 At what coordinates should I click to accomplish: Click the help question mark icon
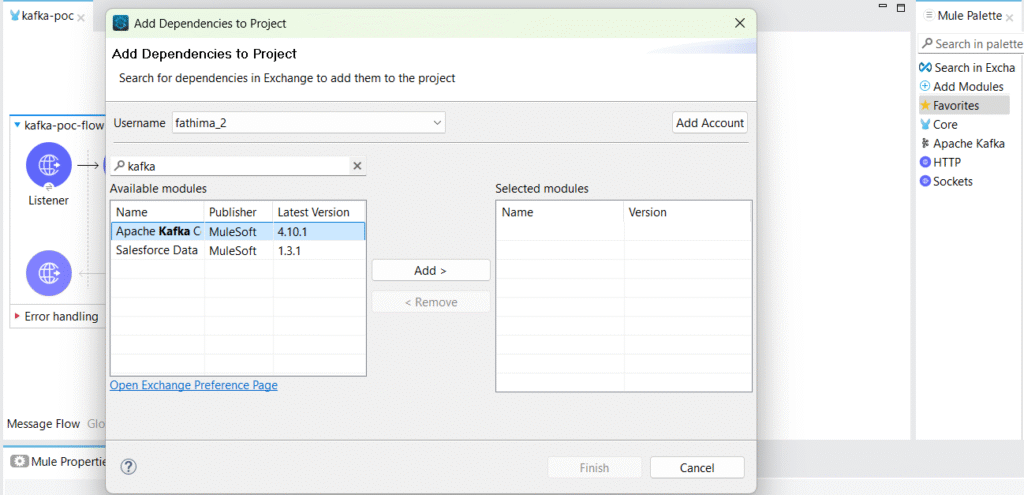pos(129,467)
